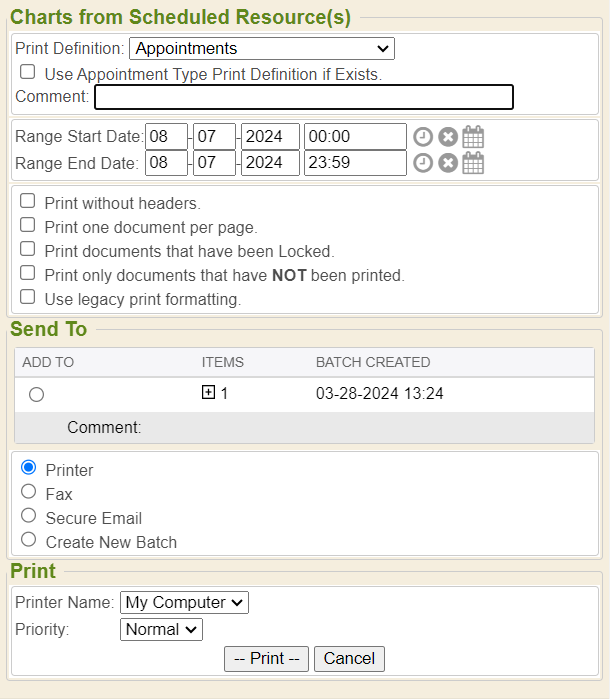Toggle Use legacy print formatting option
Screen dimensions: 610x699
point(28,297)
